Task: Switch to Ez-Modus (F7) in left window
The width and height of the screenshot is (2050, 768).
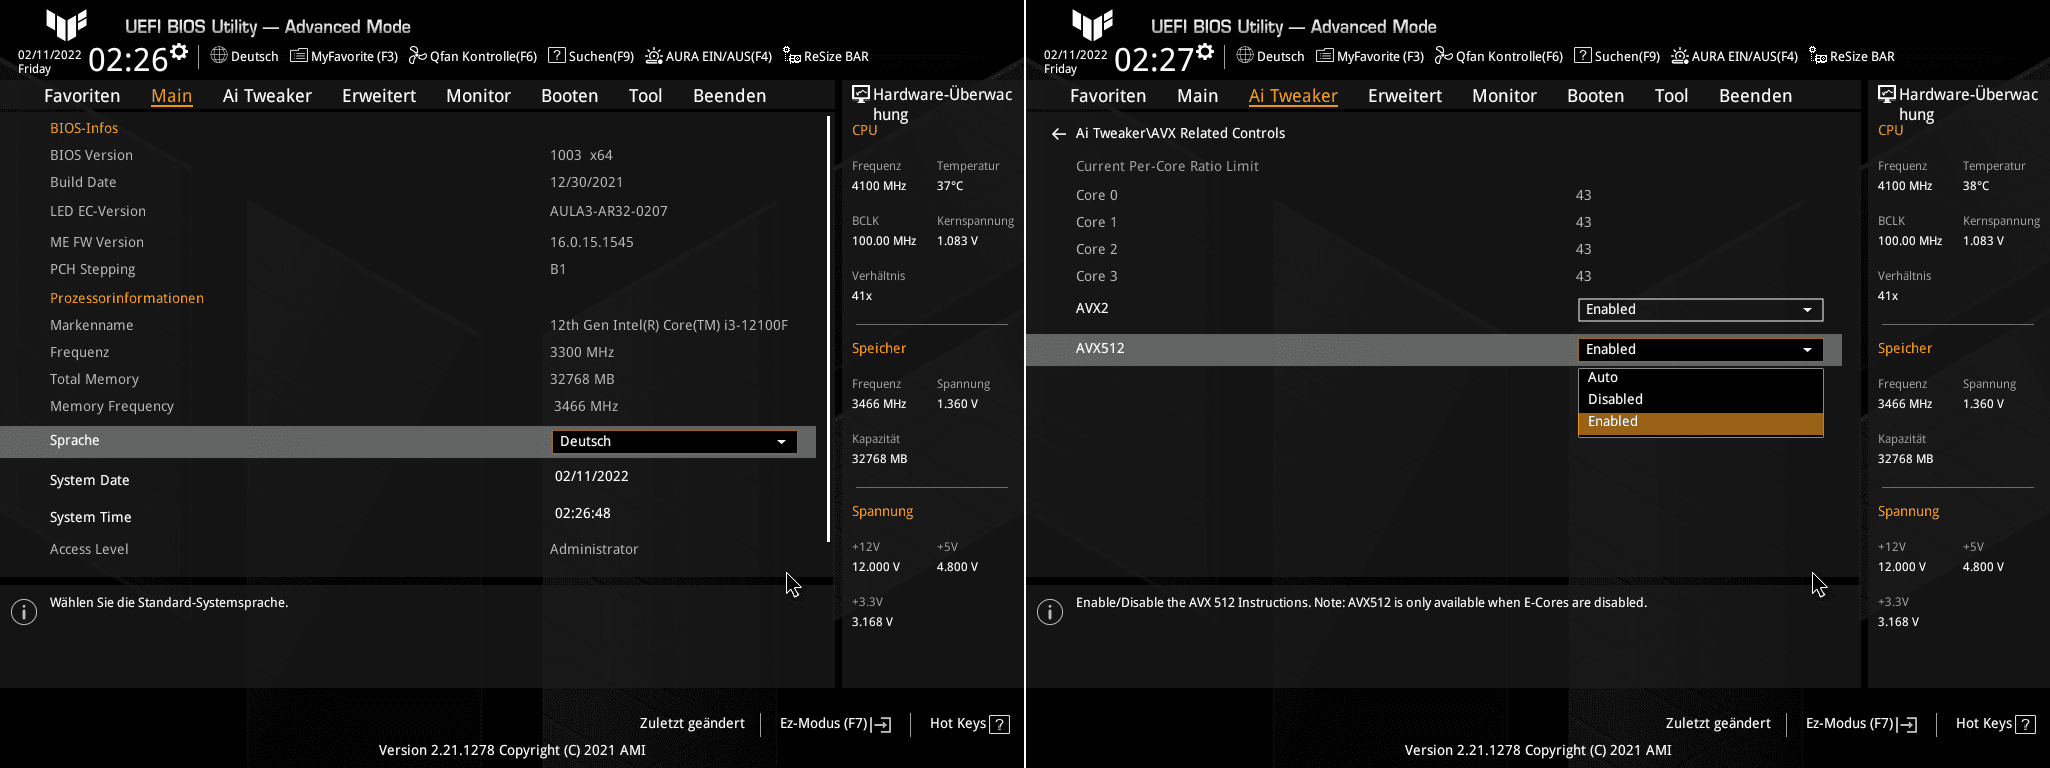Action: [835, 724]
